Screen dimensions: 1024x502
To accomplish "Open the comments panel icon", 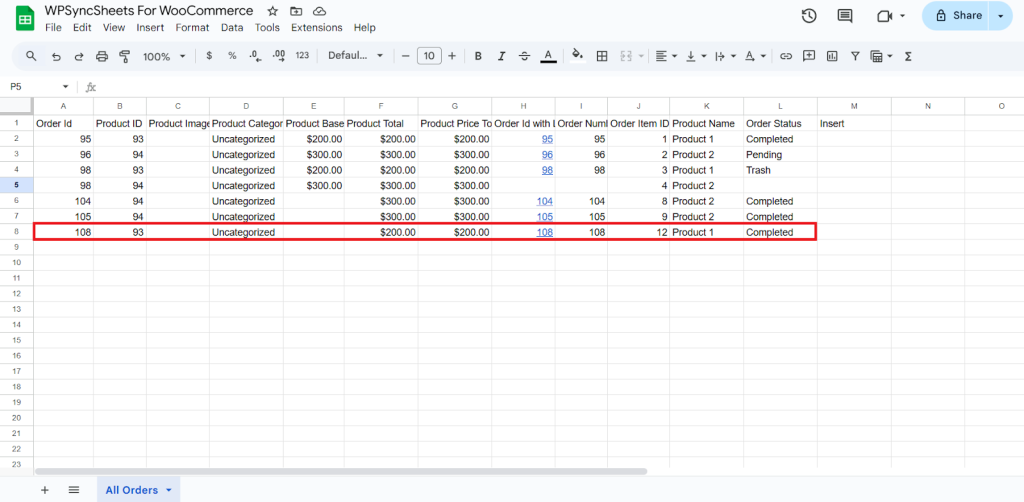I will coord(845,16).
